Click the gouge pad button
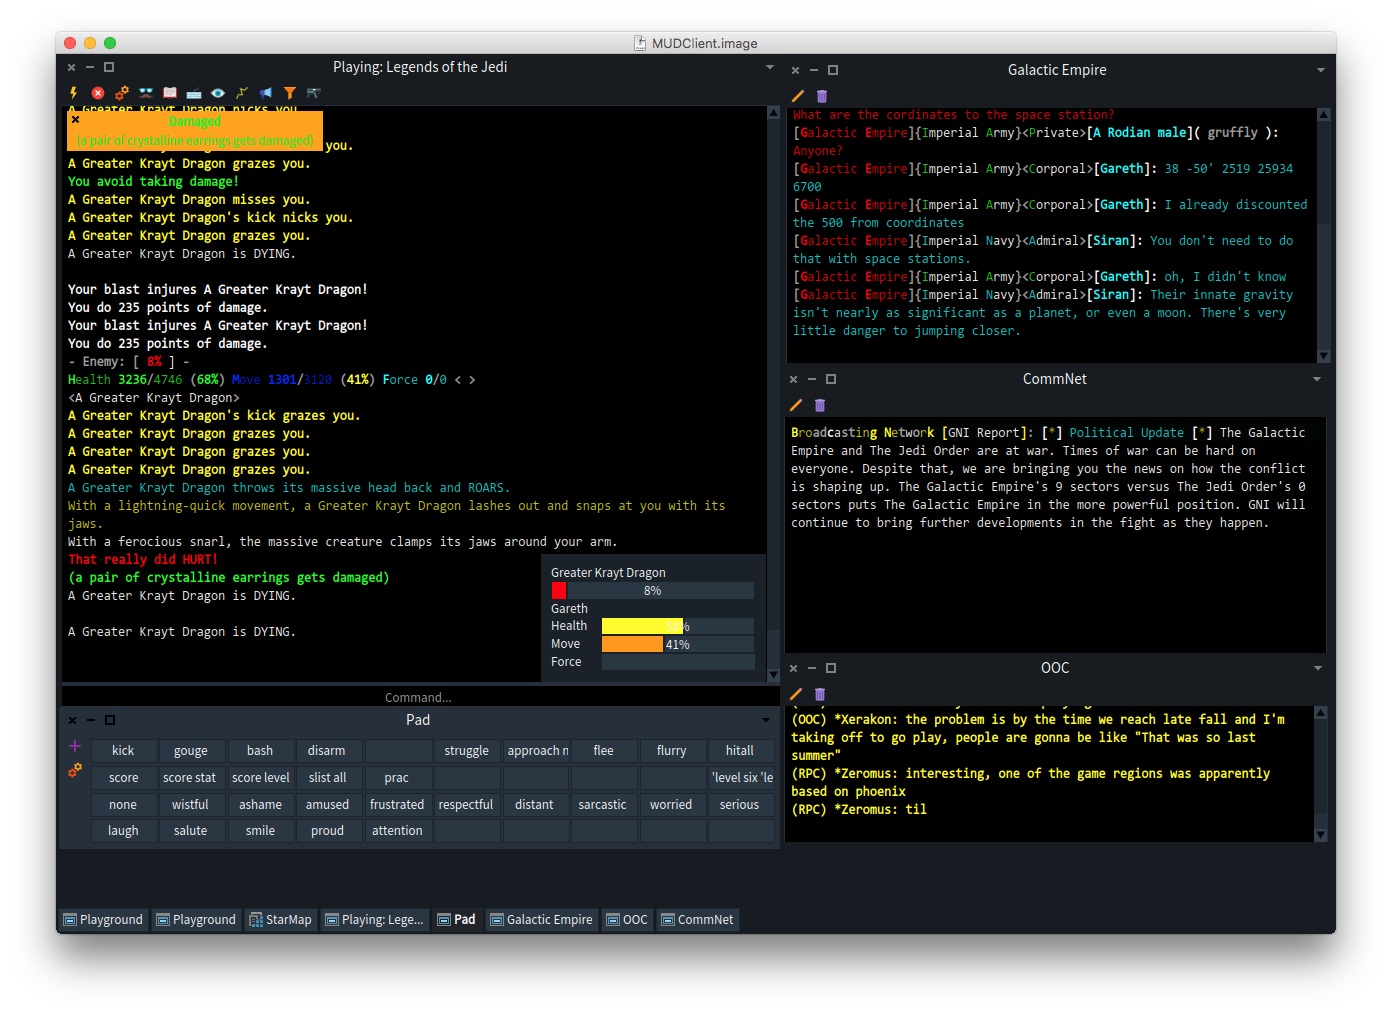 pos(191,751)
